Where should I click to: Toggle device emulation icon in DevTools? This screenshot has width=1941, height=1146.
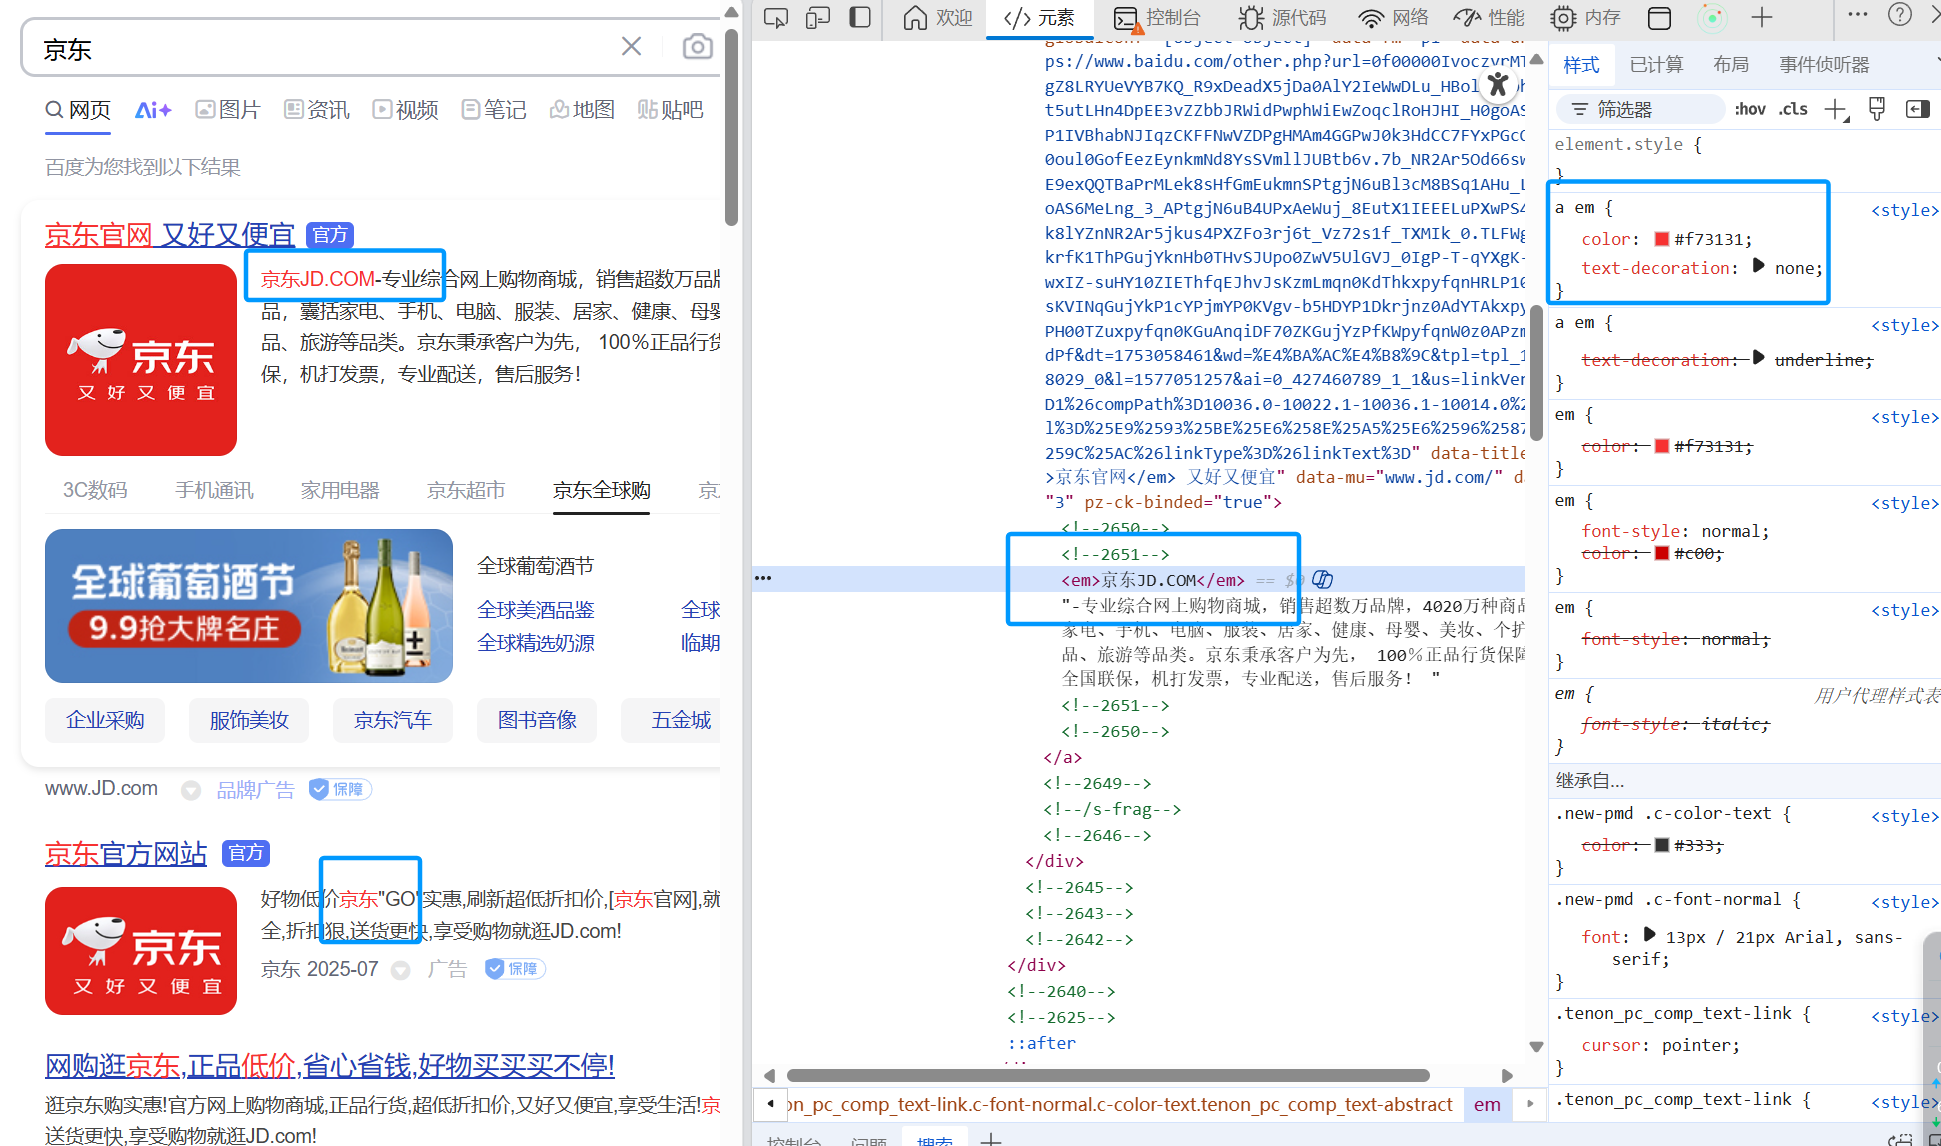point(818,18)
